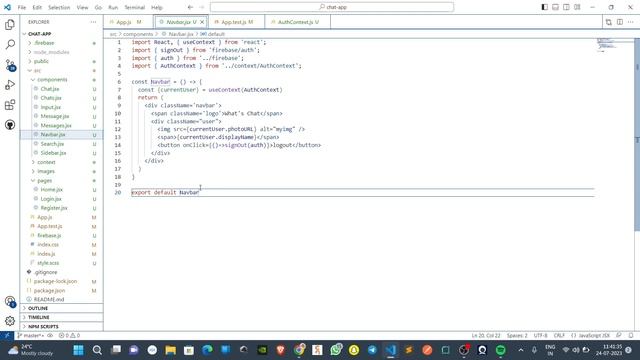Click the CRLF line ending status item
This screenshot has width=640, height=360.
[559, 336]
